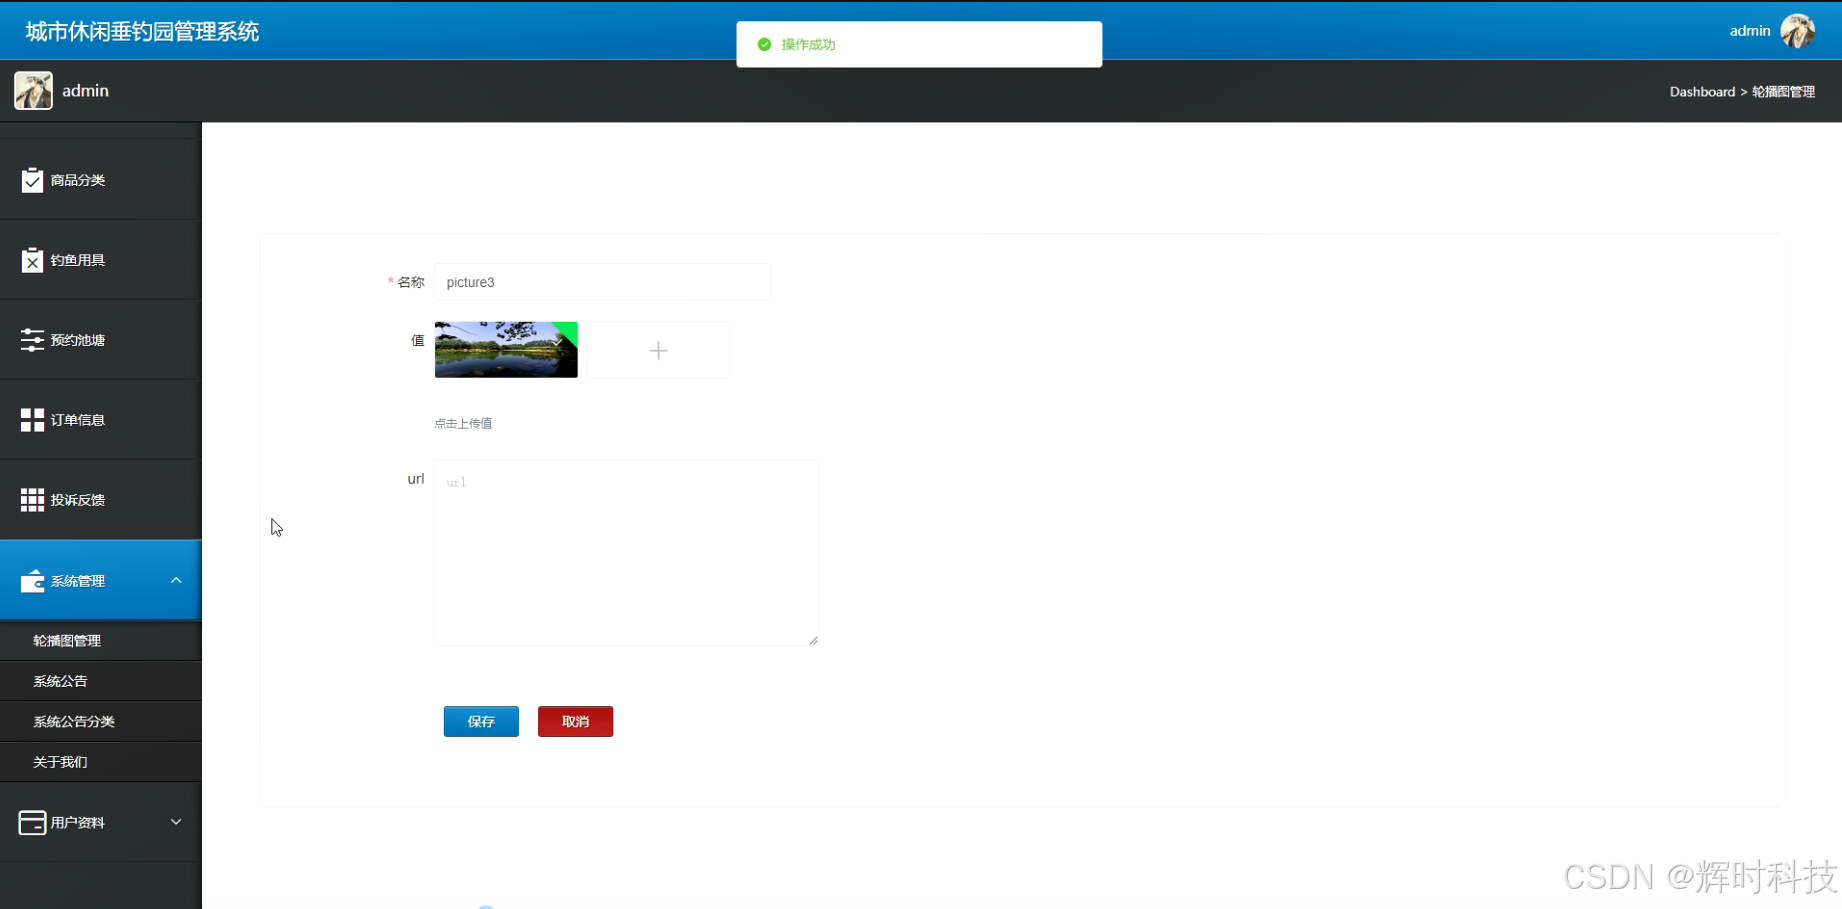Click the 投诉反馈 grid icon

coord(32,500)
